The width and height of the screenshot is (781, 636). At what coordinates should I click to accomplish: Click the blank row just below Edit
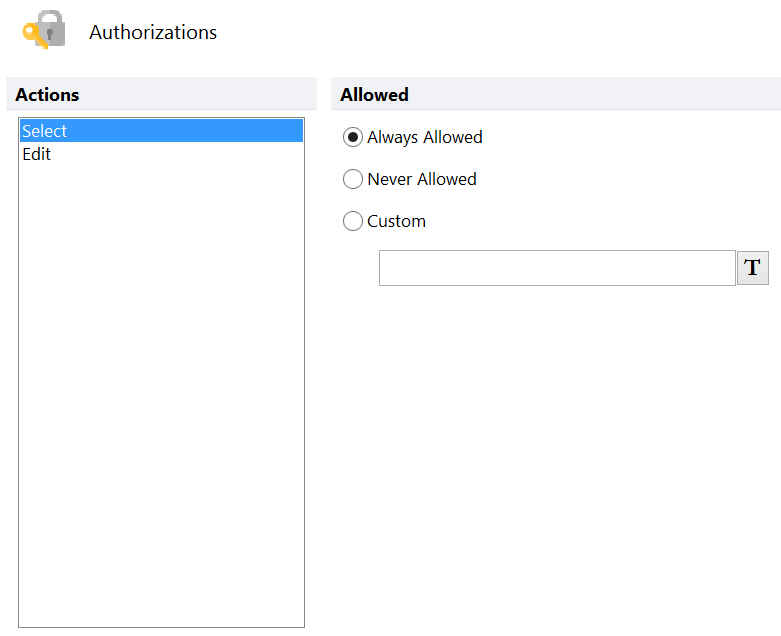[x=160, y=177]
